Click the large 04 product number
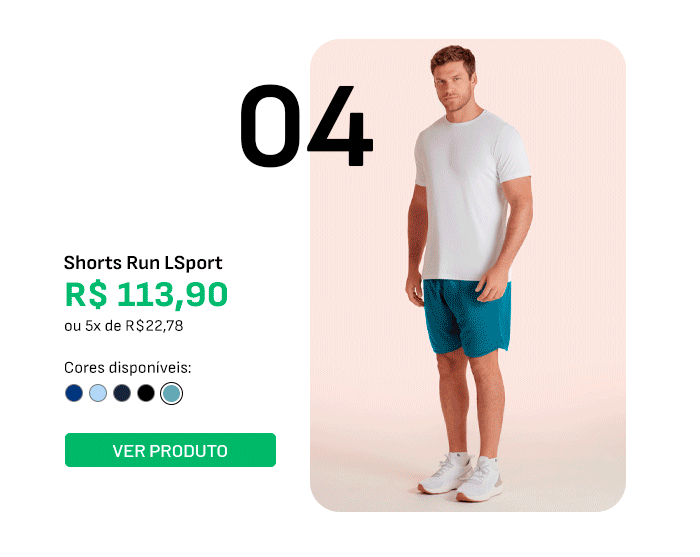Screen dimensions: 700x557 click(x=306, y=126)
